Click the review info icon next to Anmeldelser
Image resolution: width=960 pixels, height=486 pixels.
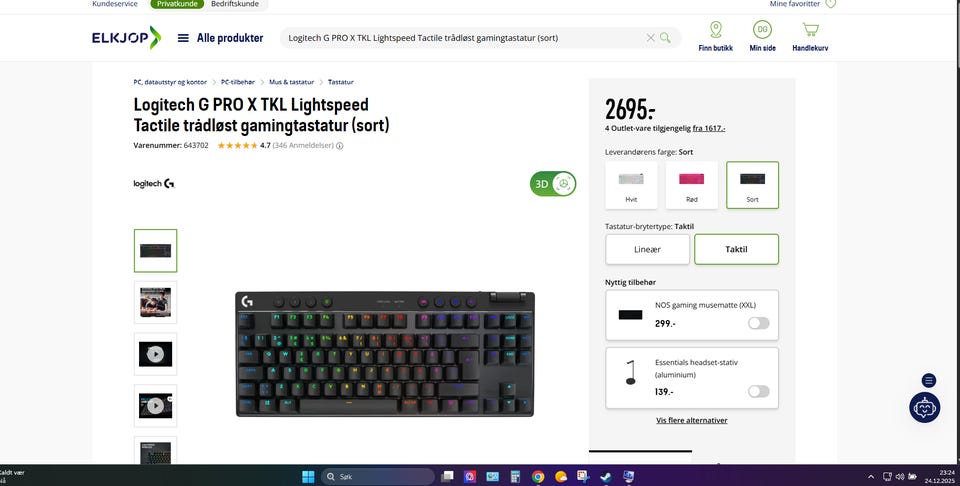340,146
